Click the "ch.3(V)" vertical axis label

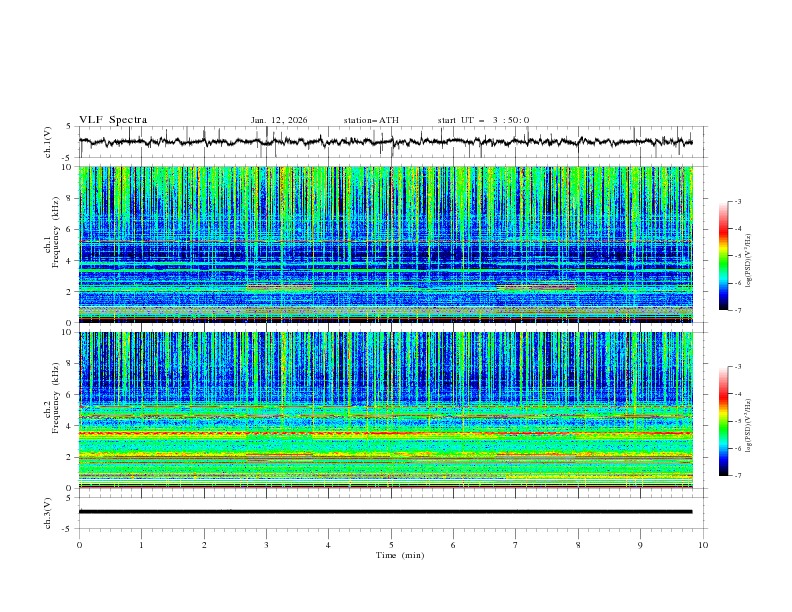[x=48, y=513]
